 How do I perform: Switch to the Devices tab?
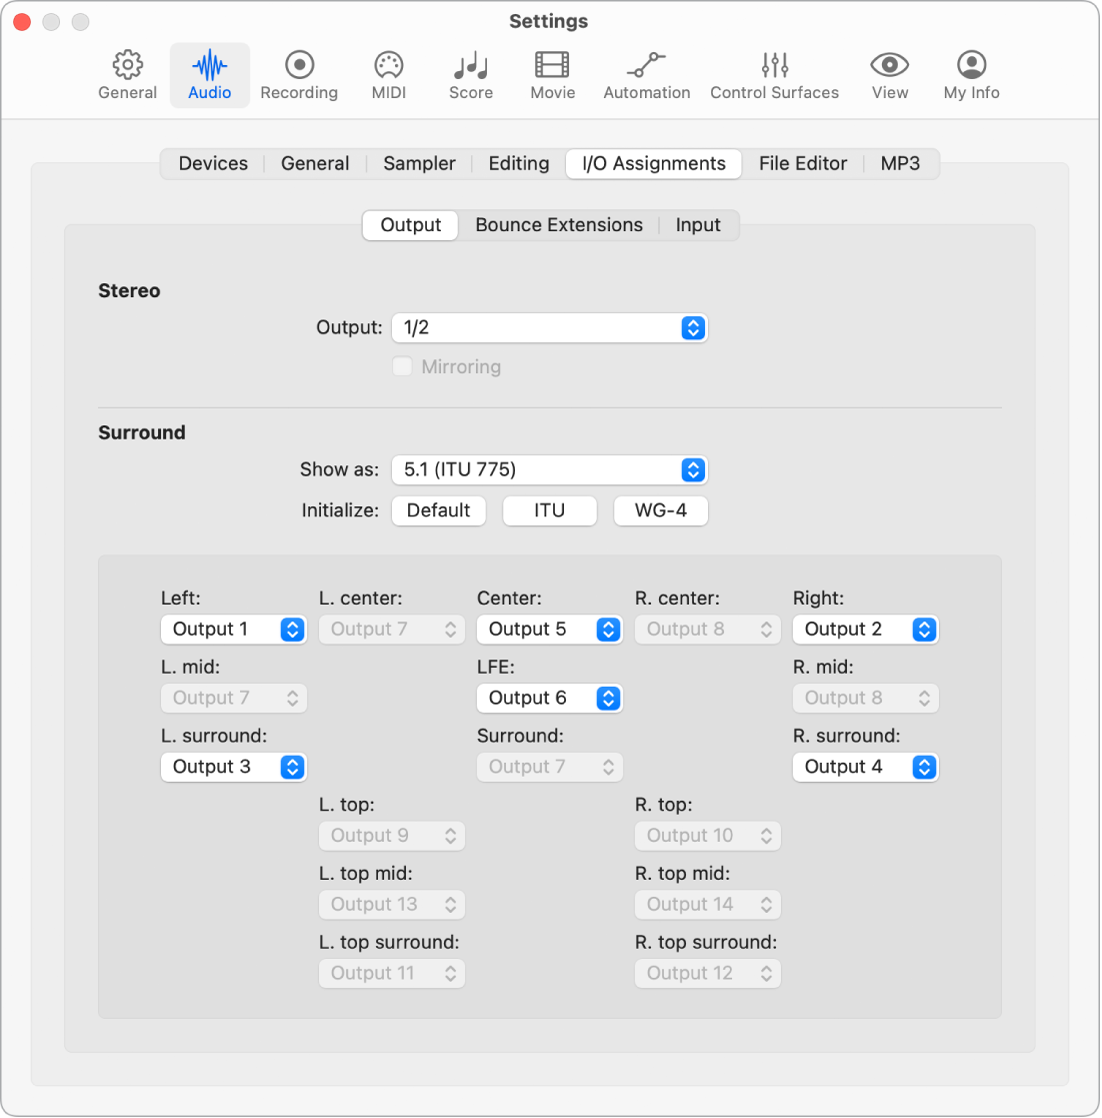(213, 163)
